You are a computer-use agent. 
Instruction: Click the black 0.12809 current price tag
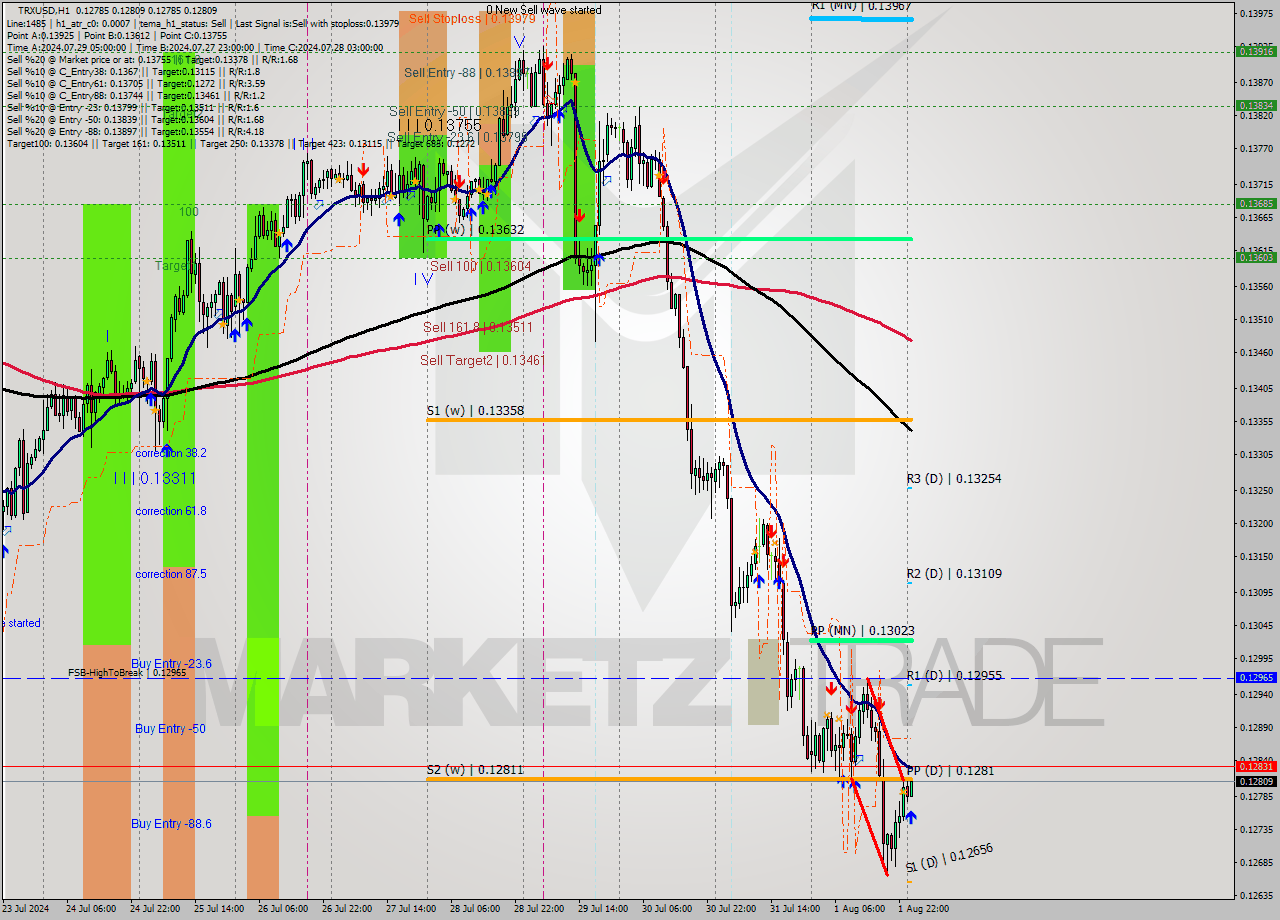click(x=1256, y=781)
